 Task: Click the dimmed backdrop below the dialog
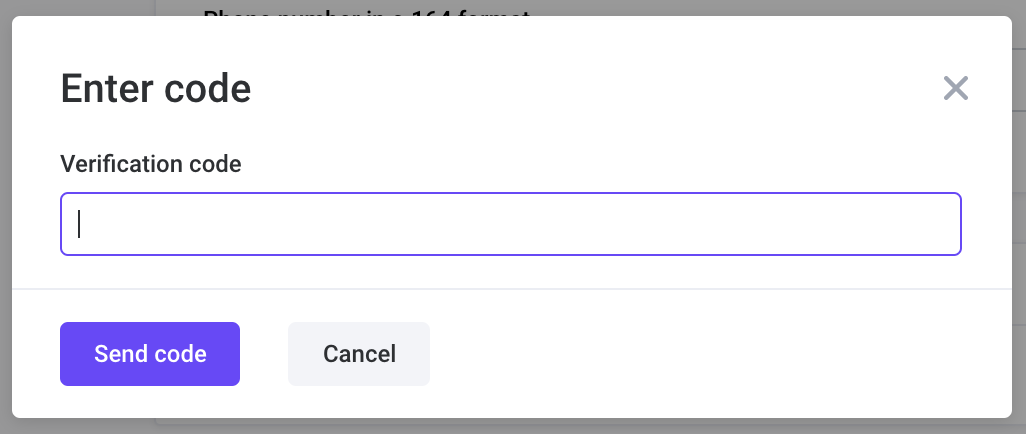pyautogui.click(x=513, y=427)
